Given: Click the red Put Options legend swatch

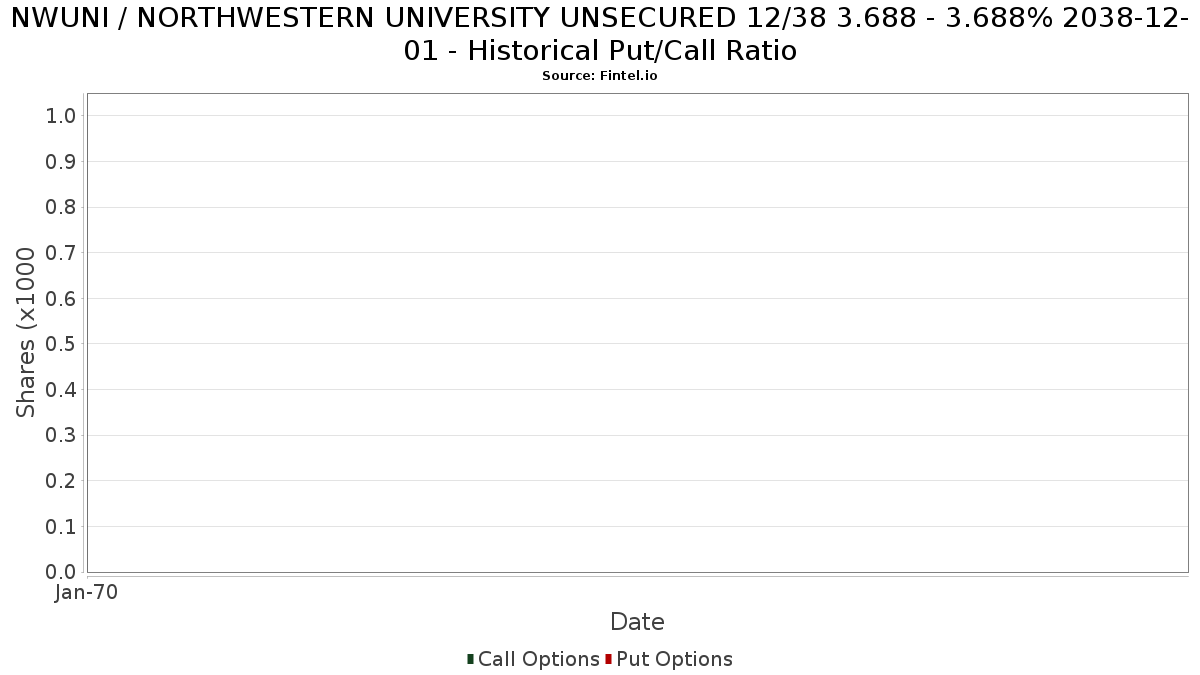Looking at the screenshot, I should coord(608,659).
